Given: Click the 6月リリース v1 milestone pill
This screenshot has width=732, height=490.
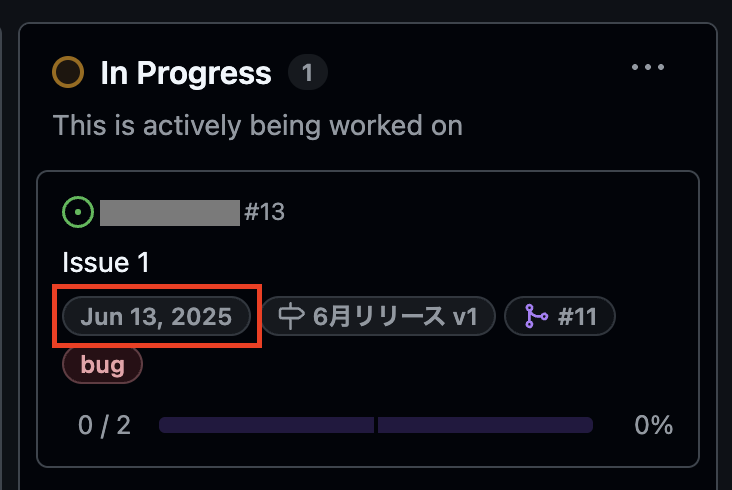Looking at the screenshot, I should pos(379,316).
